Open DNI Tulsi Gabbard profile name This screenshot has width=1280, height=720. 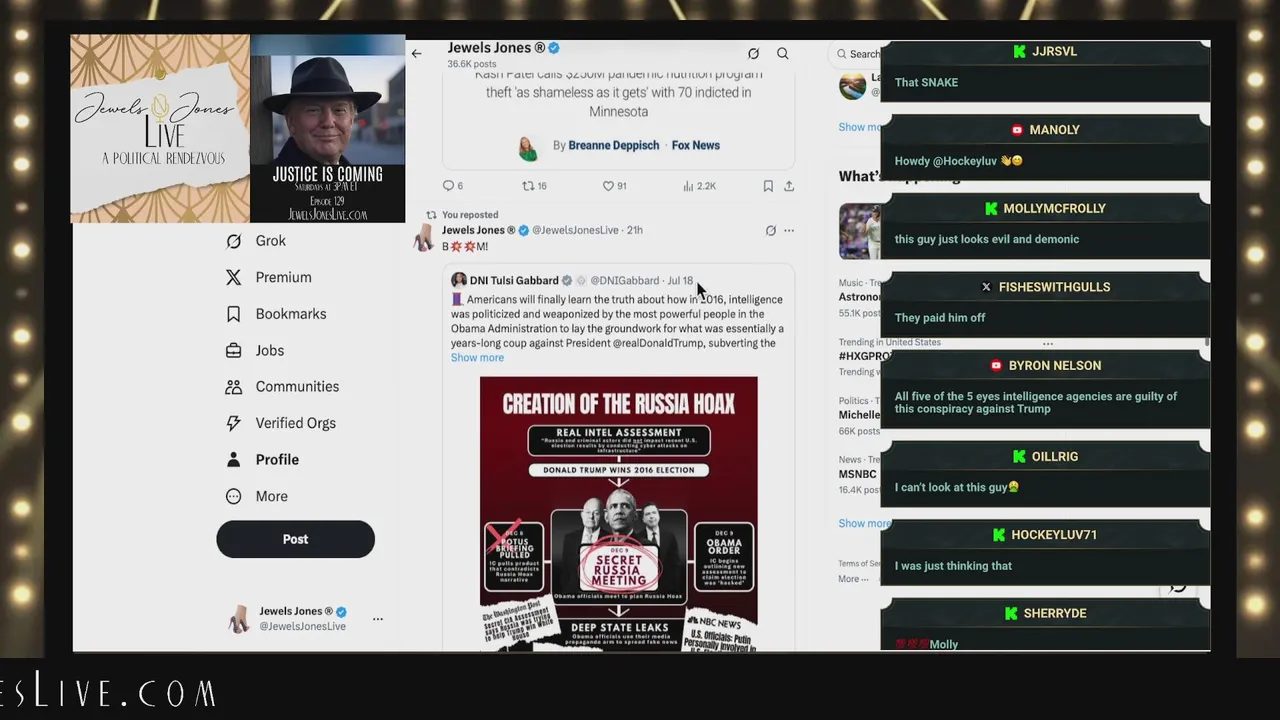(x=514, y=281)
